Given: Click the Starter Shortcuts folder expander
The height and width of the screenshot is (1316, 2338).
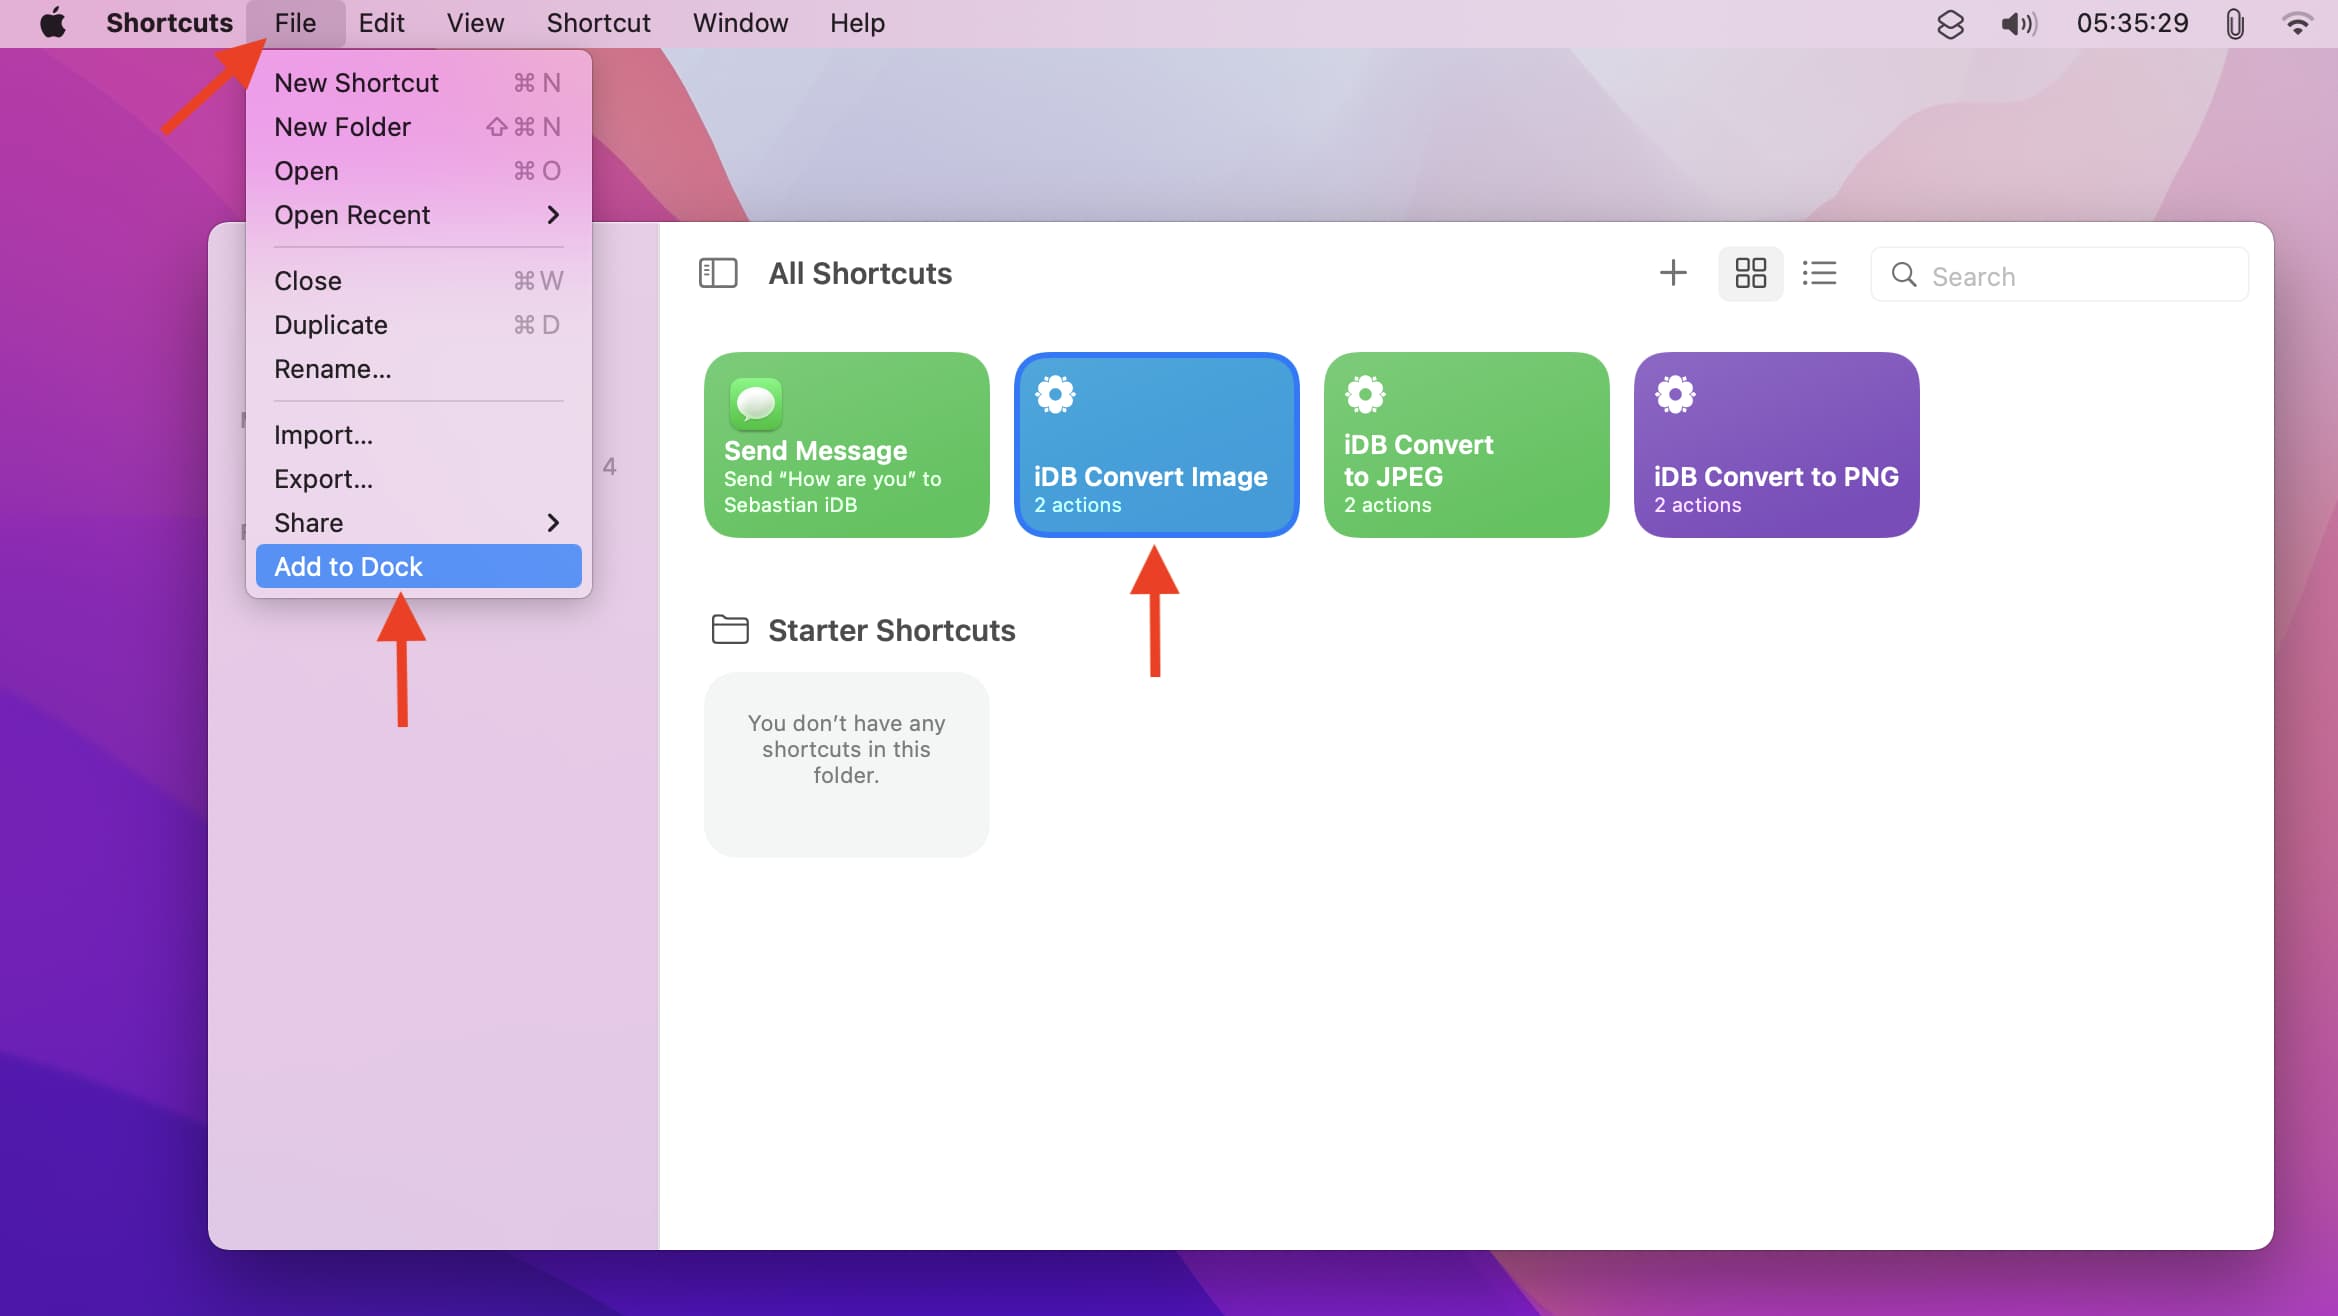Looking at the screenshot, I should pyautogui.click(x=727, y=629).
